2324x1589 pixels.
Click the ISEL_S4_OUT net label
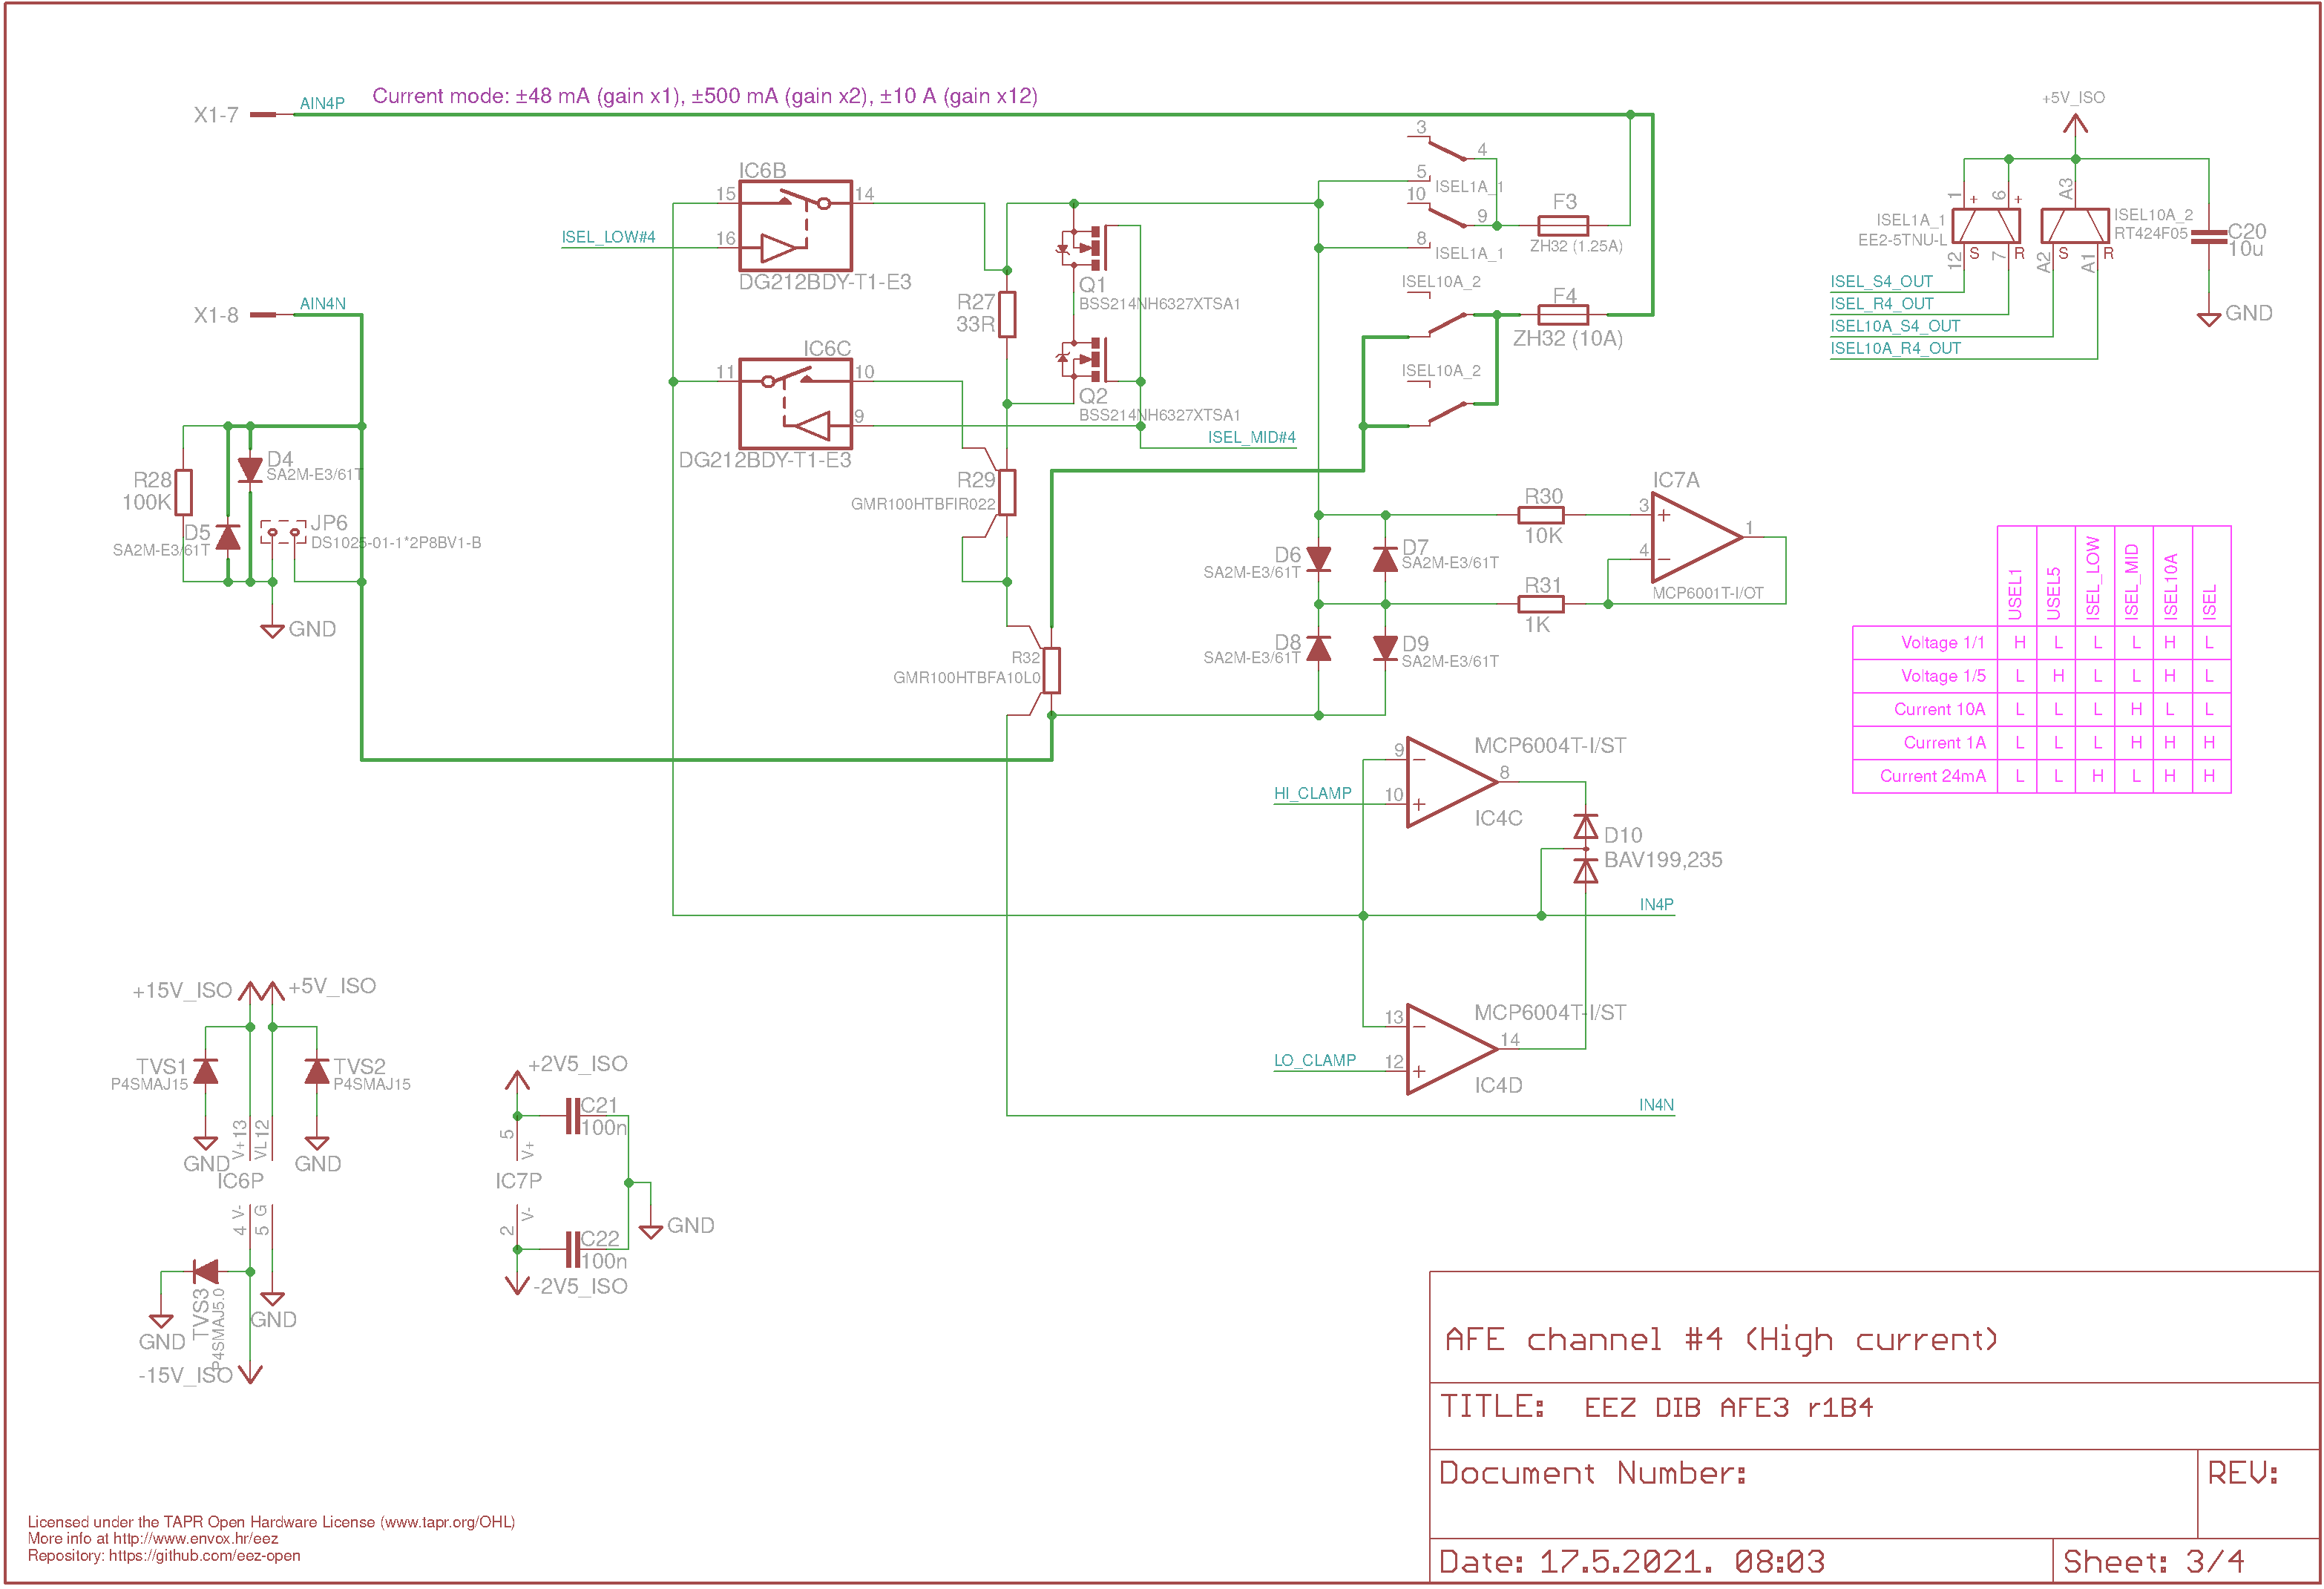click(x=1881, y=281)
